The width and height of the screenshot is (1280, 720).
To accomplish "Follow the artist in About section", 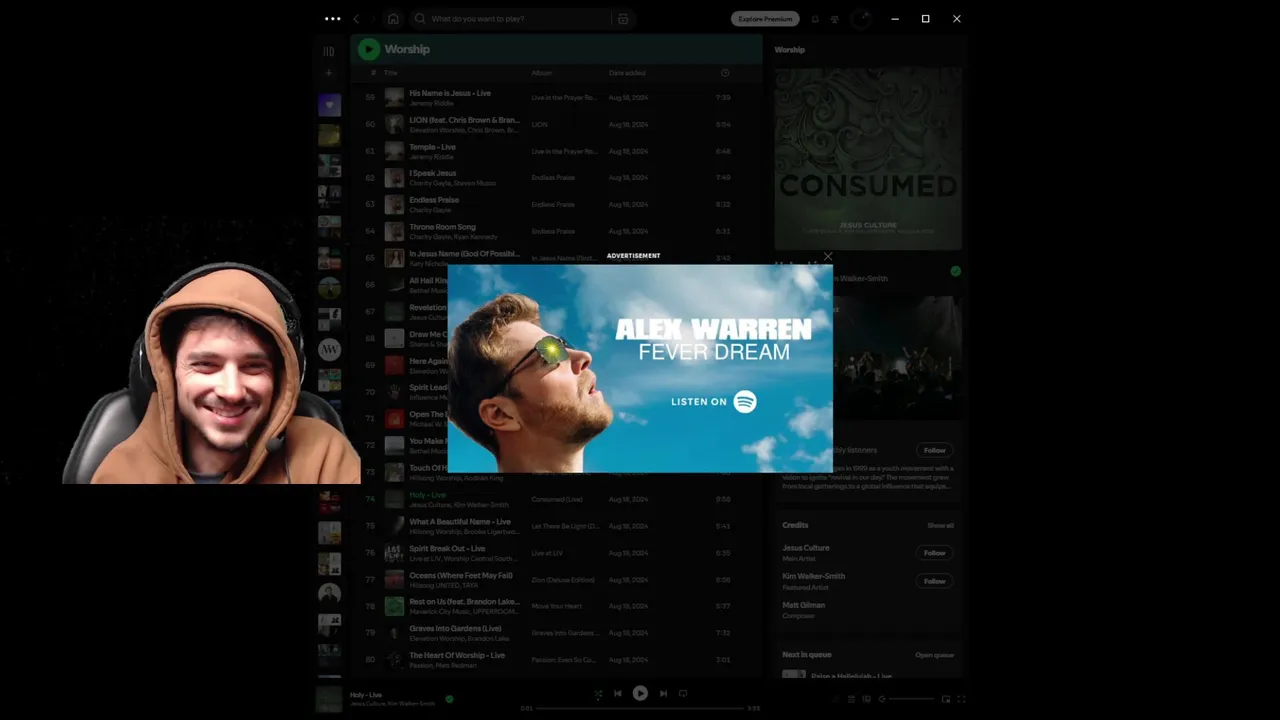I will pyautogui.click(x=934, y=450).
